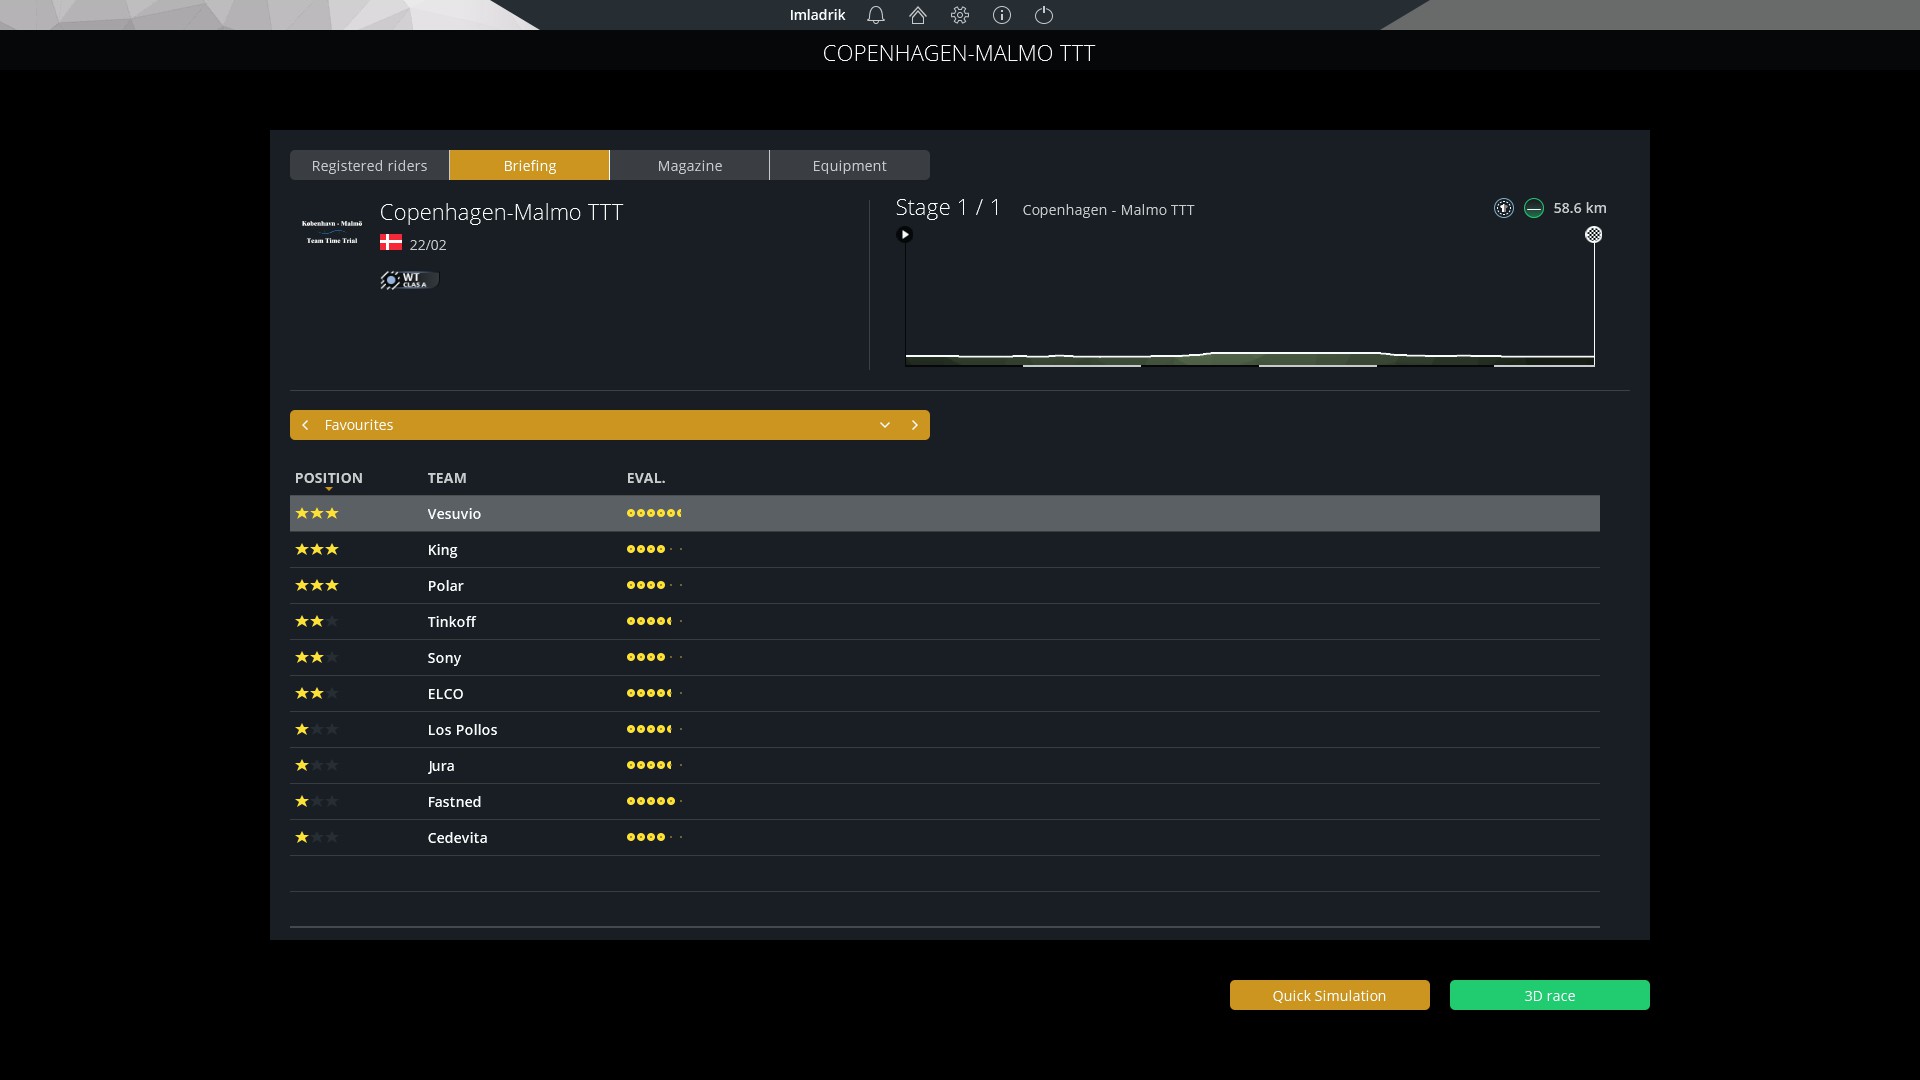Image resolution: width=1920 pixels, height=1080 pixels.
Task: Open the notifications bell icon
Action: coord(876,15)
